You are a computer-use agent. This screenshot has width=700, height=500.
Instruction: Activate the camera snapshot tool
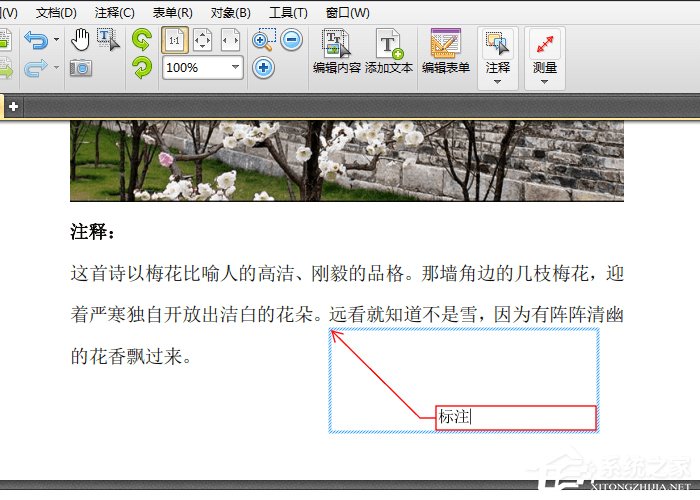click(81, 68)
